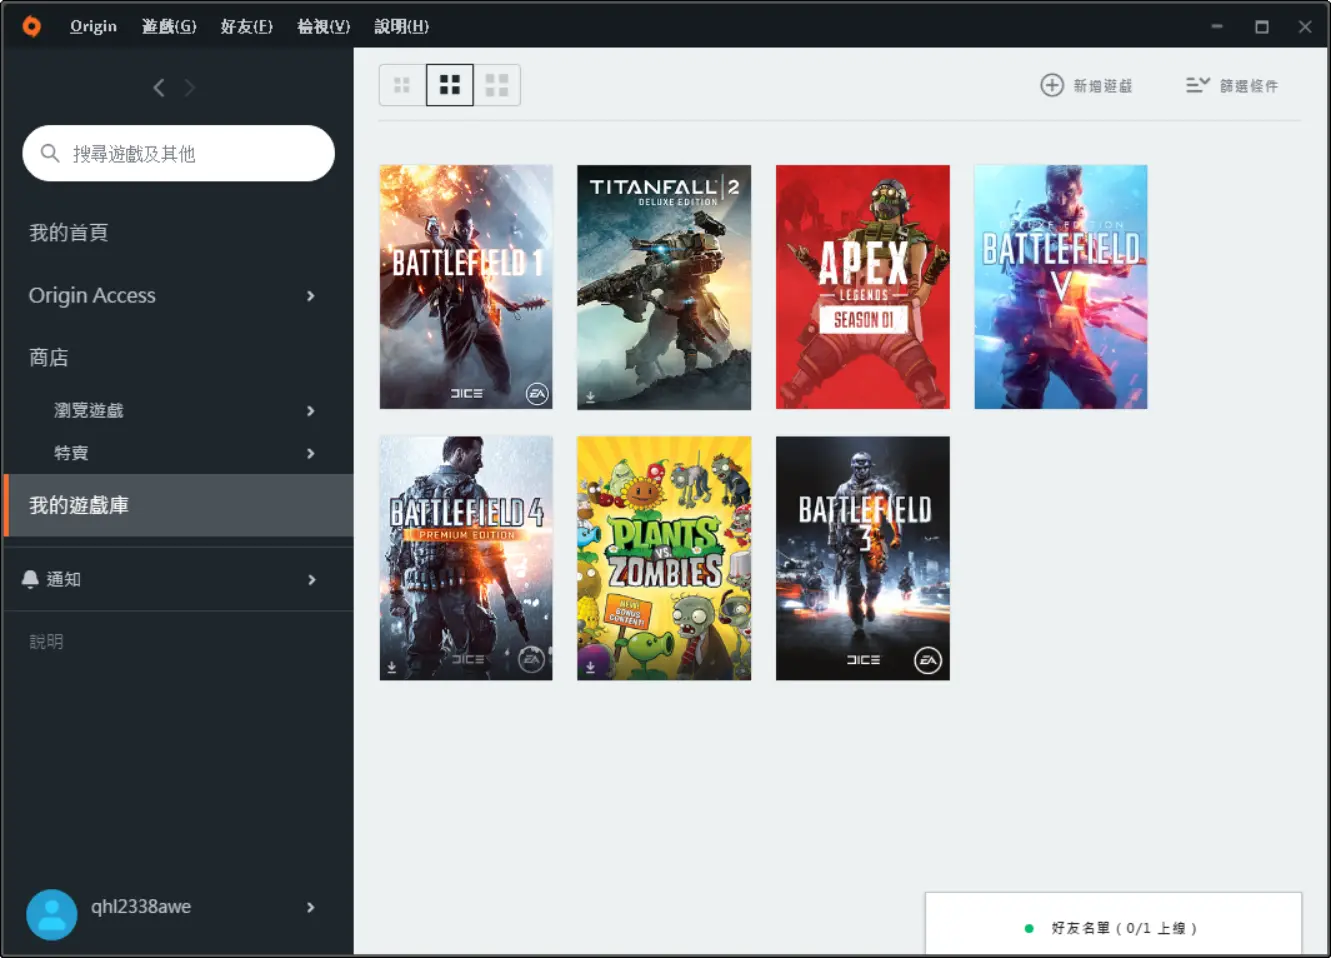1331x958 pixels.
Task: Select 我的遊戲庫 in the sidebar
Action: [178, 505]
